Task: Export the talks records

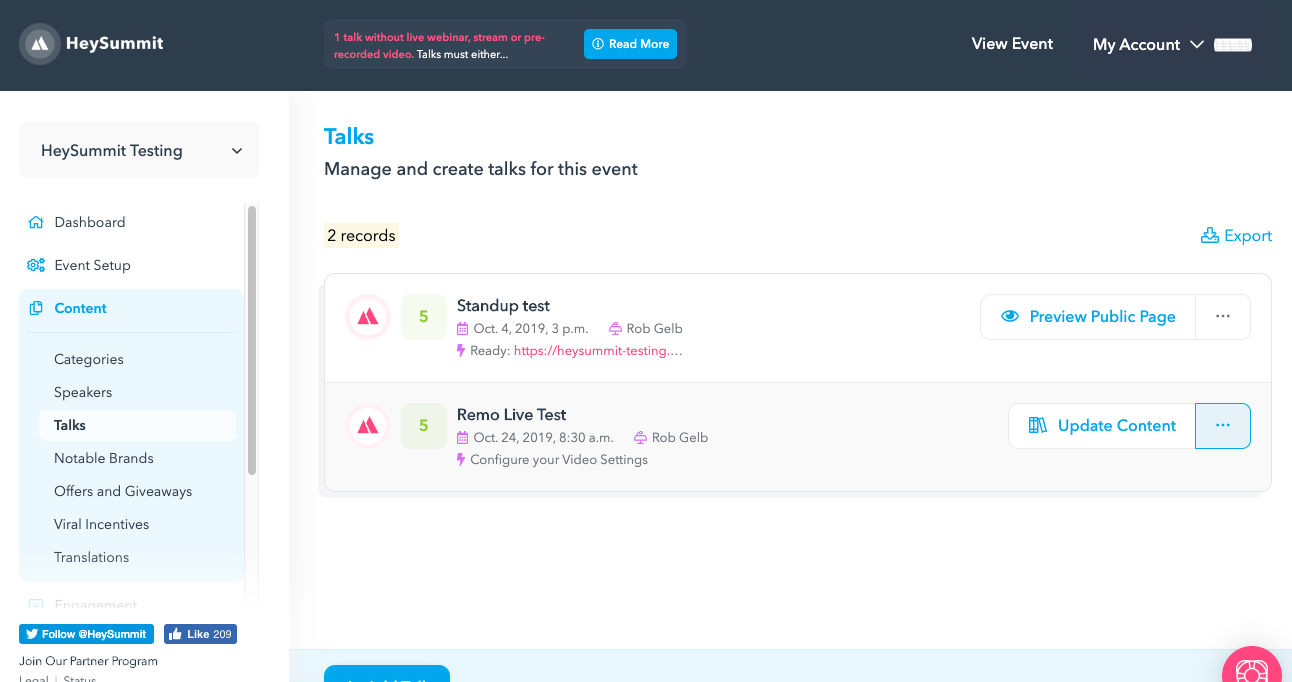Action: coord(1236,236)
